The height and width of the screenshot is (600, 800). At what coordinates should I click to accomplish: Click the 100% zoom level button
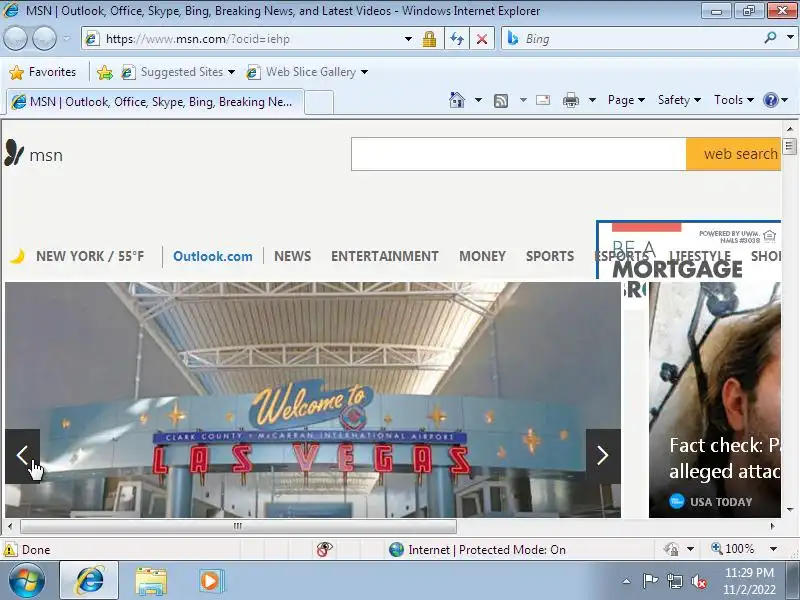[x=733, y=549]
